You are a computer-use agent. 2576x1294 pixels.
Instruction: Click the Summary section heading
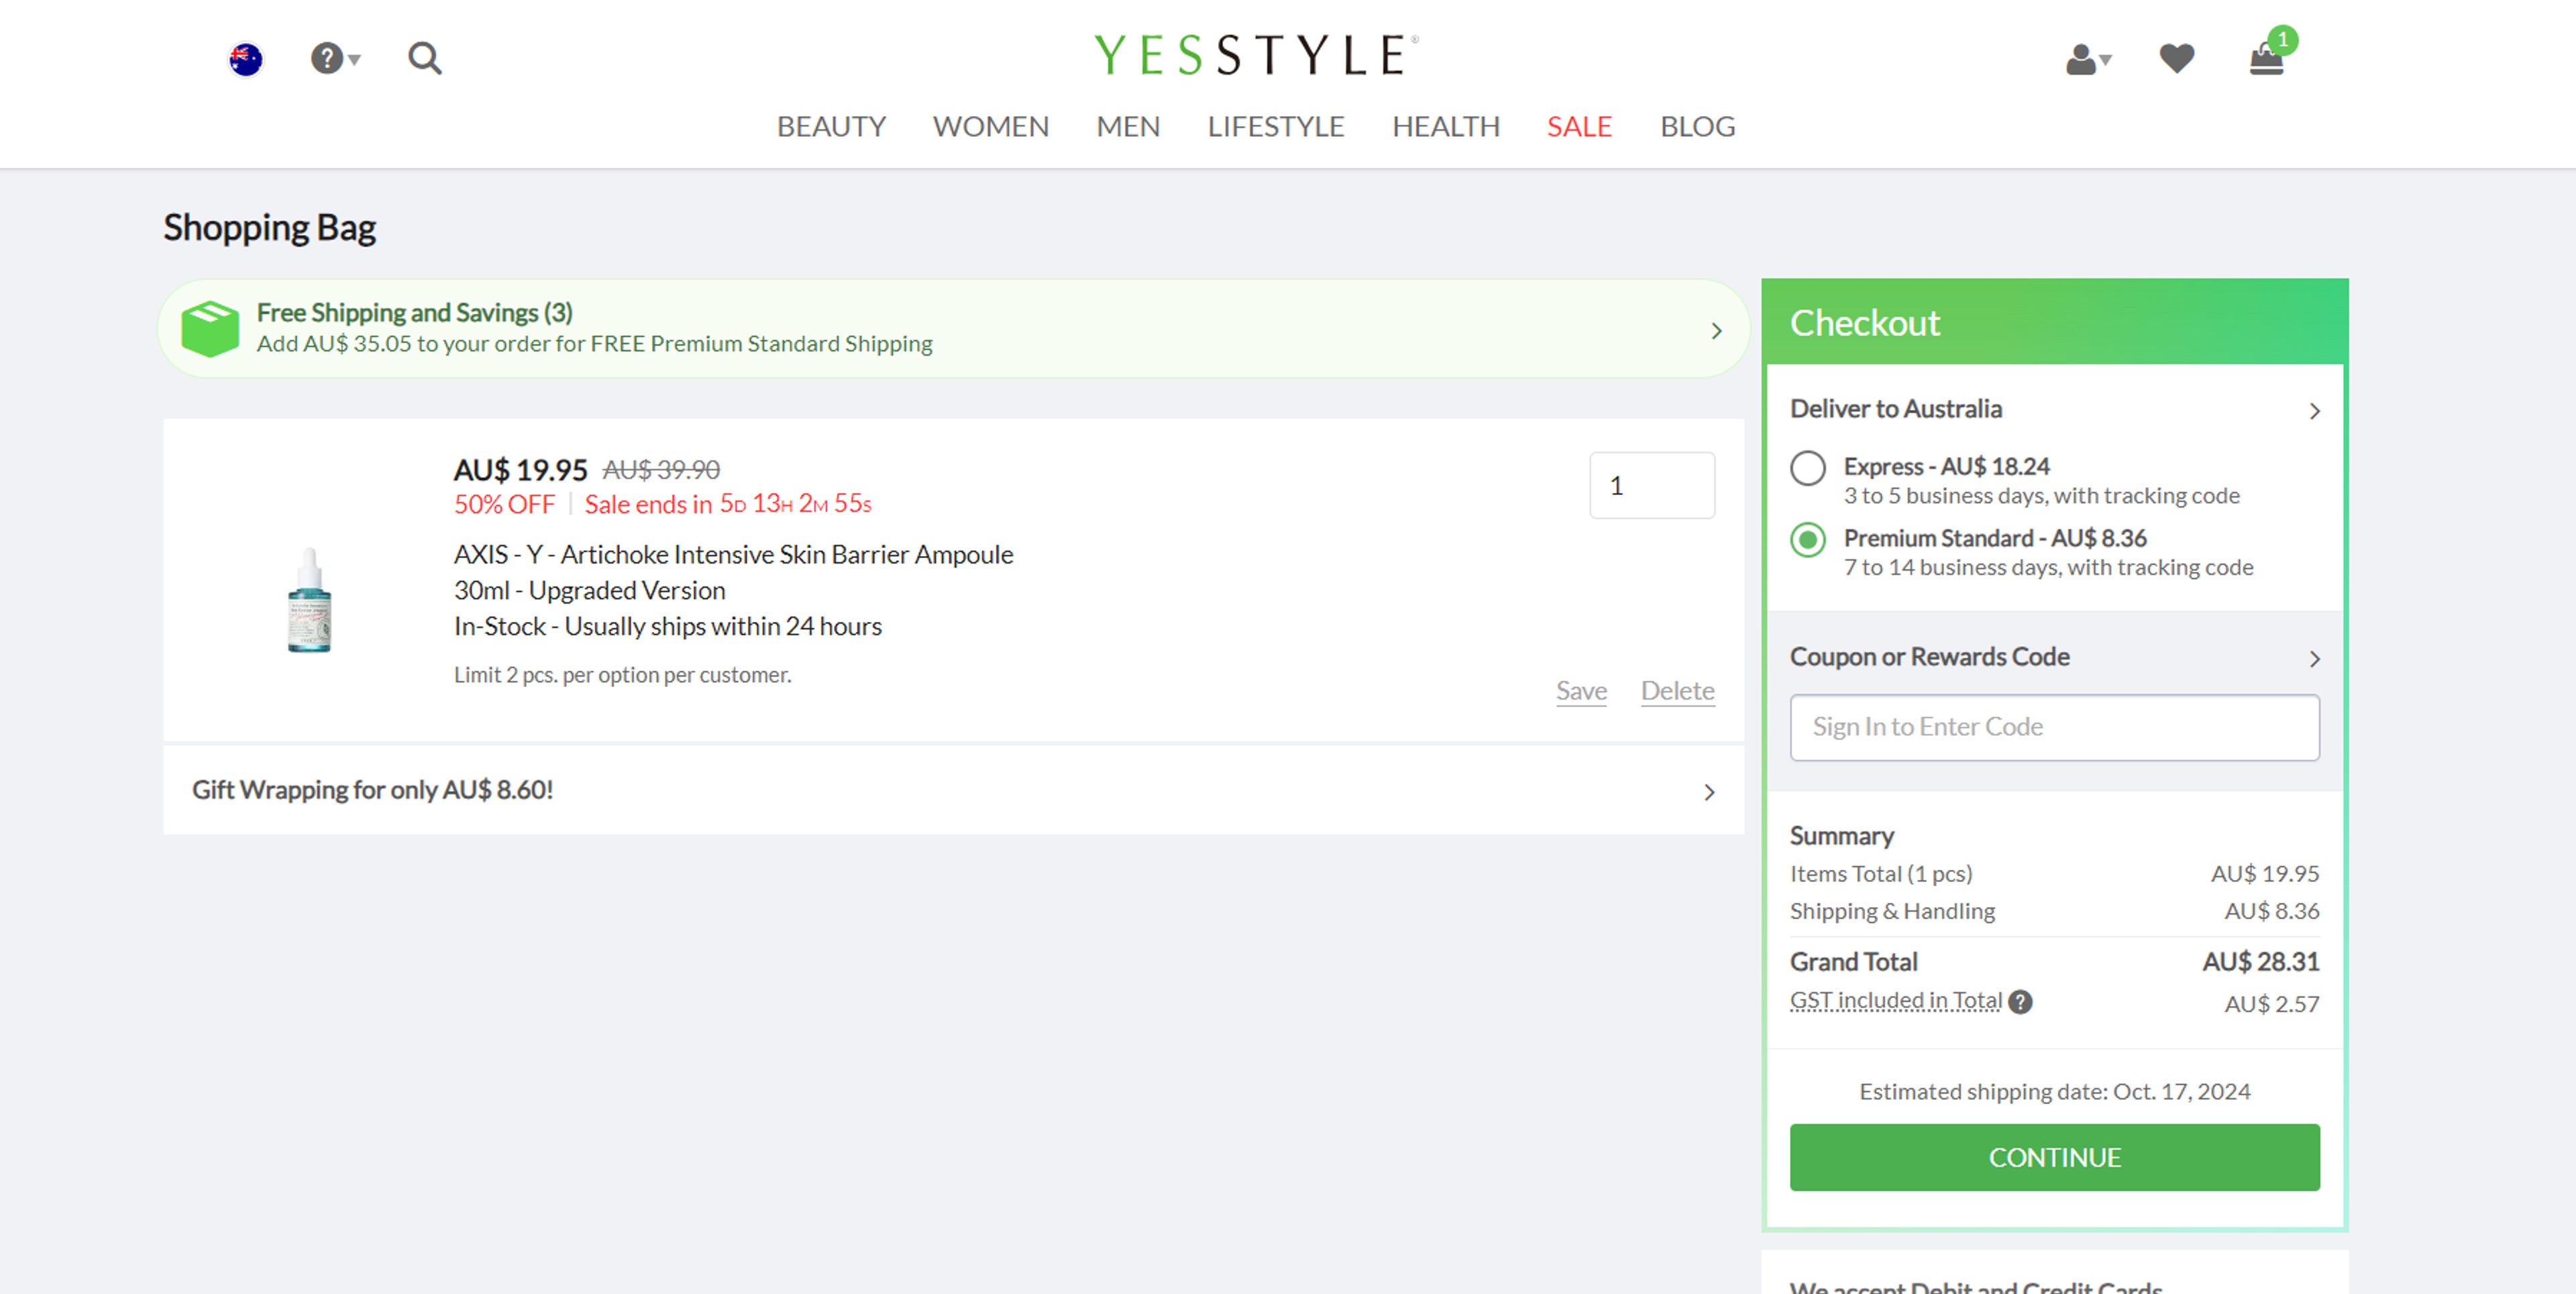point(1841,836)
